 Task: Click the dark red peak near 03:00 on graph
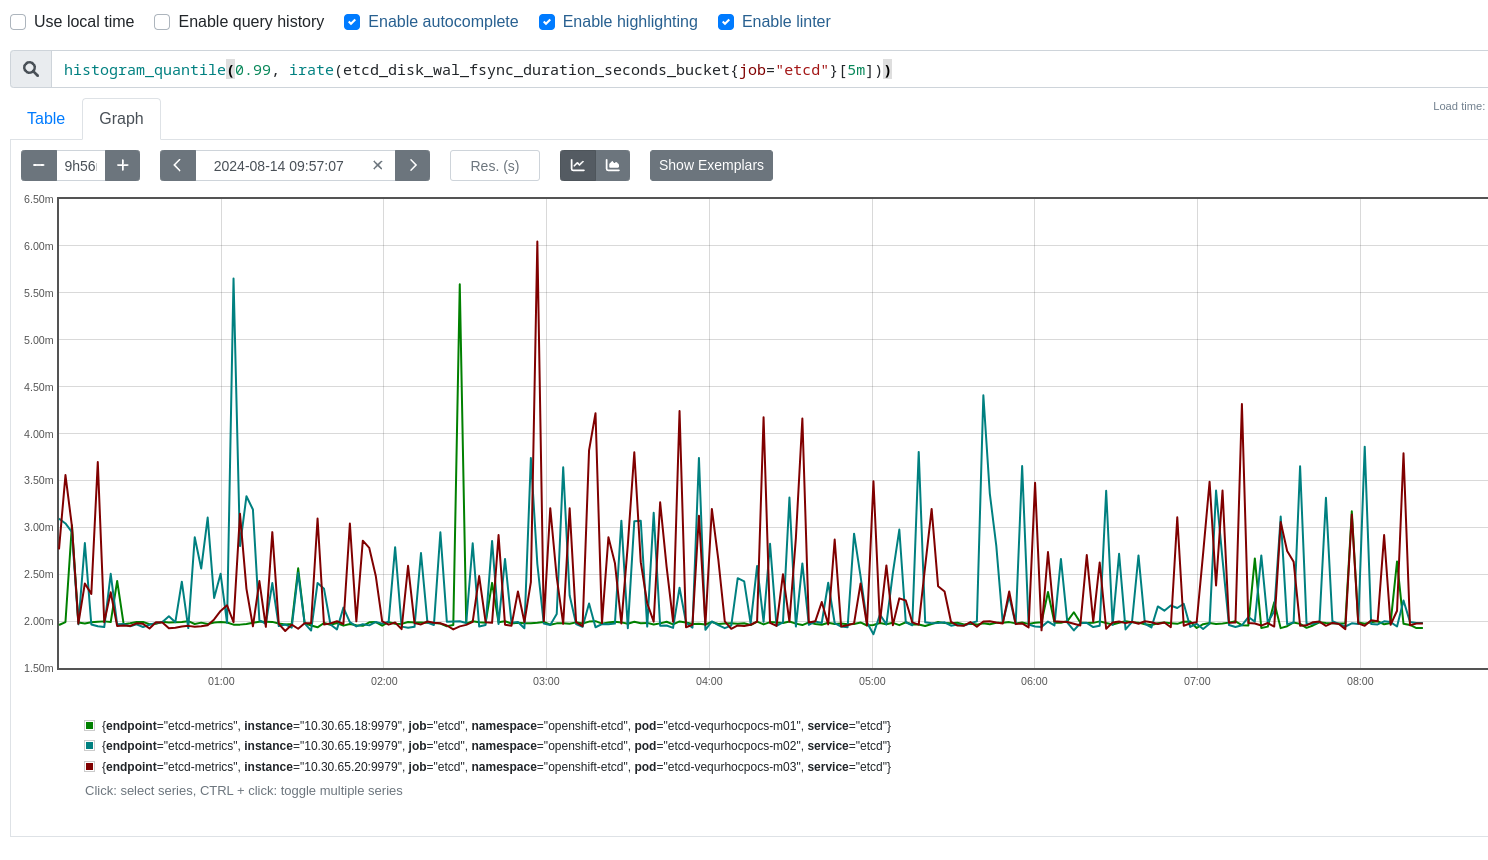tap(537, 243)
